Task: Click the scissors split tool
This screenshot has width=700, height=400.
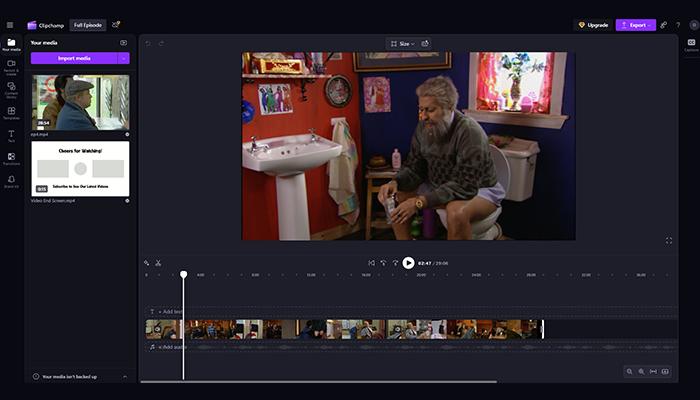Action: point(158,263)
